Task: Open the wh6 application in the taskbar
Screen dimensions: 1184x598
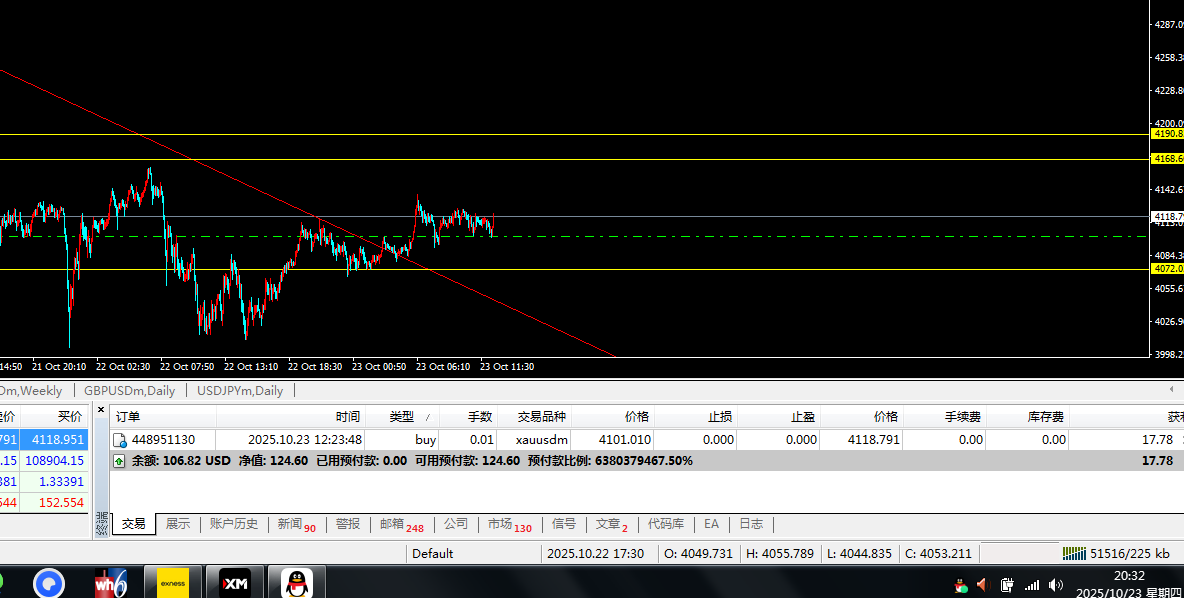Action: coord(110,582)
